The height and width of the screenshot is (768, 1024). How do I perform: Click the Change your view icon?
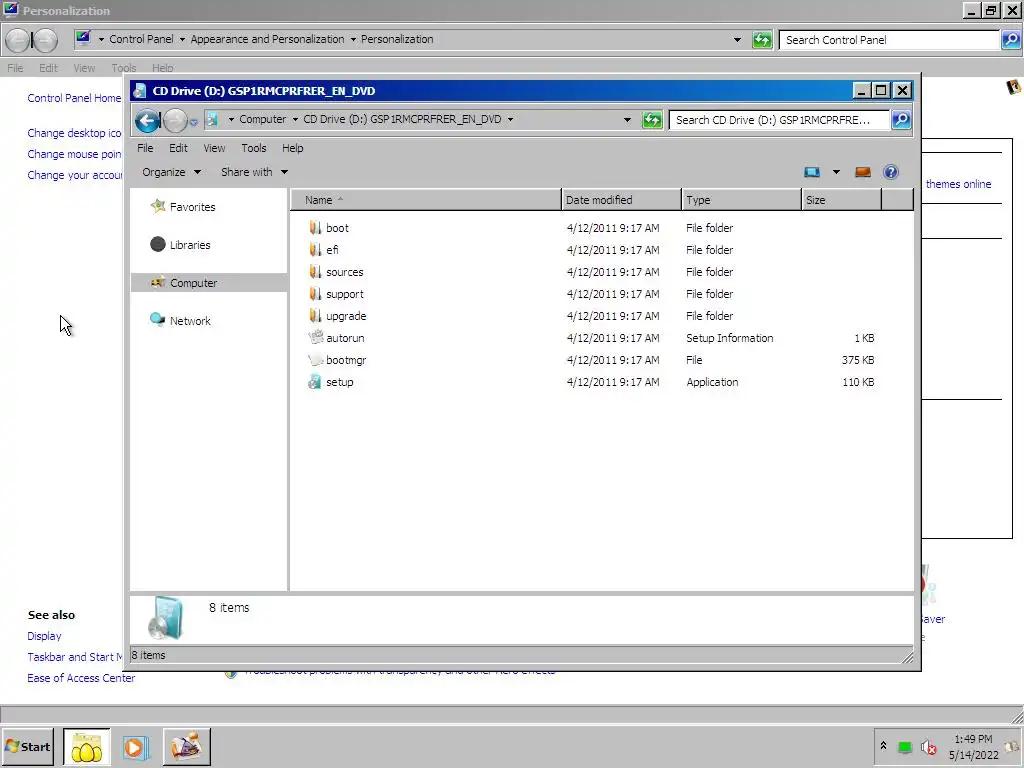coord(812,172)
